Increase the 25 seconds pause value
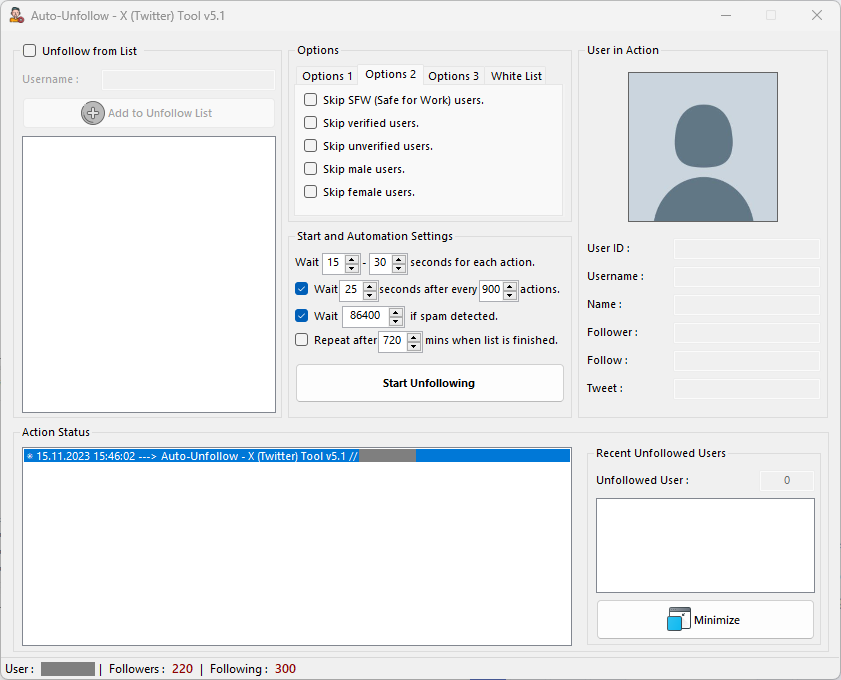 pos(370,285)
